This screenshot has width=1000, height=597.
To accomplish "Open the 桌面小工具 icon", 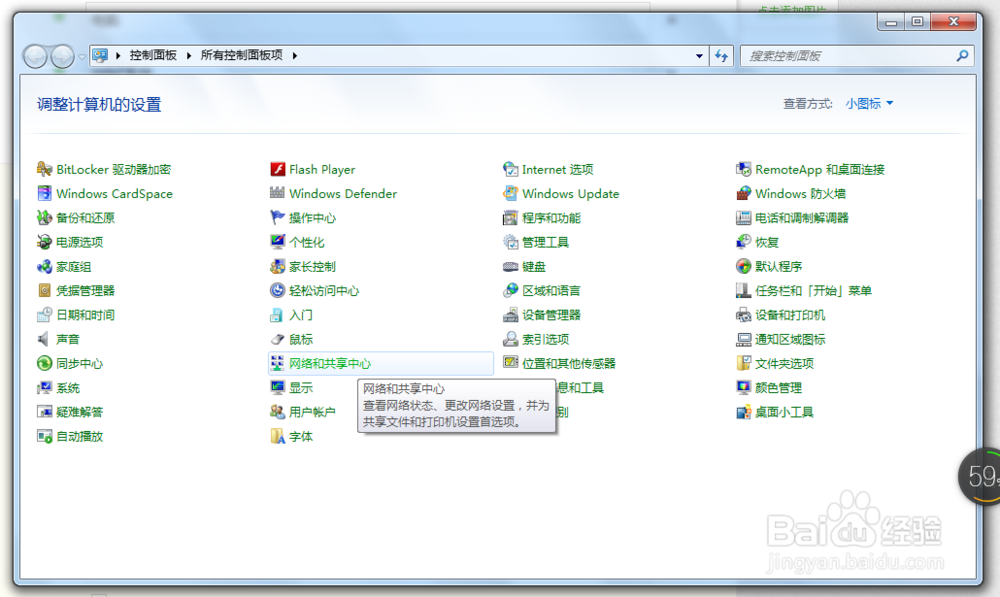I will point(744,411).
